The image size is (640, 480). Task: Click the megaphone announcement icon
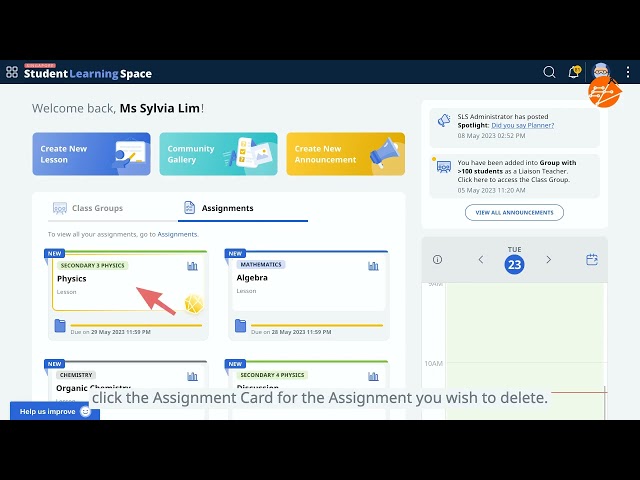pyautogui.click(x=444, y=120)
